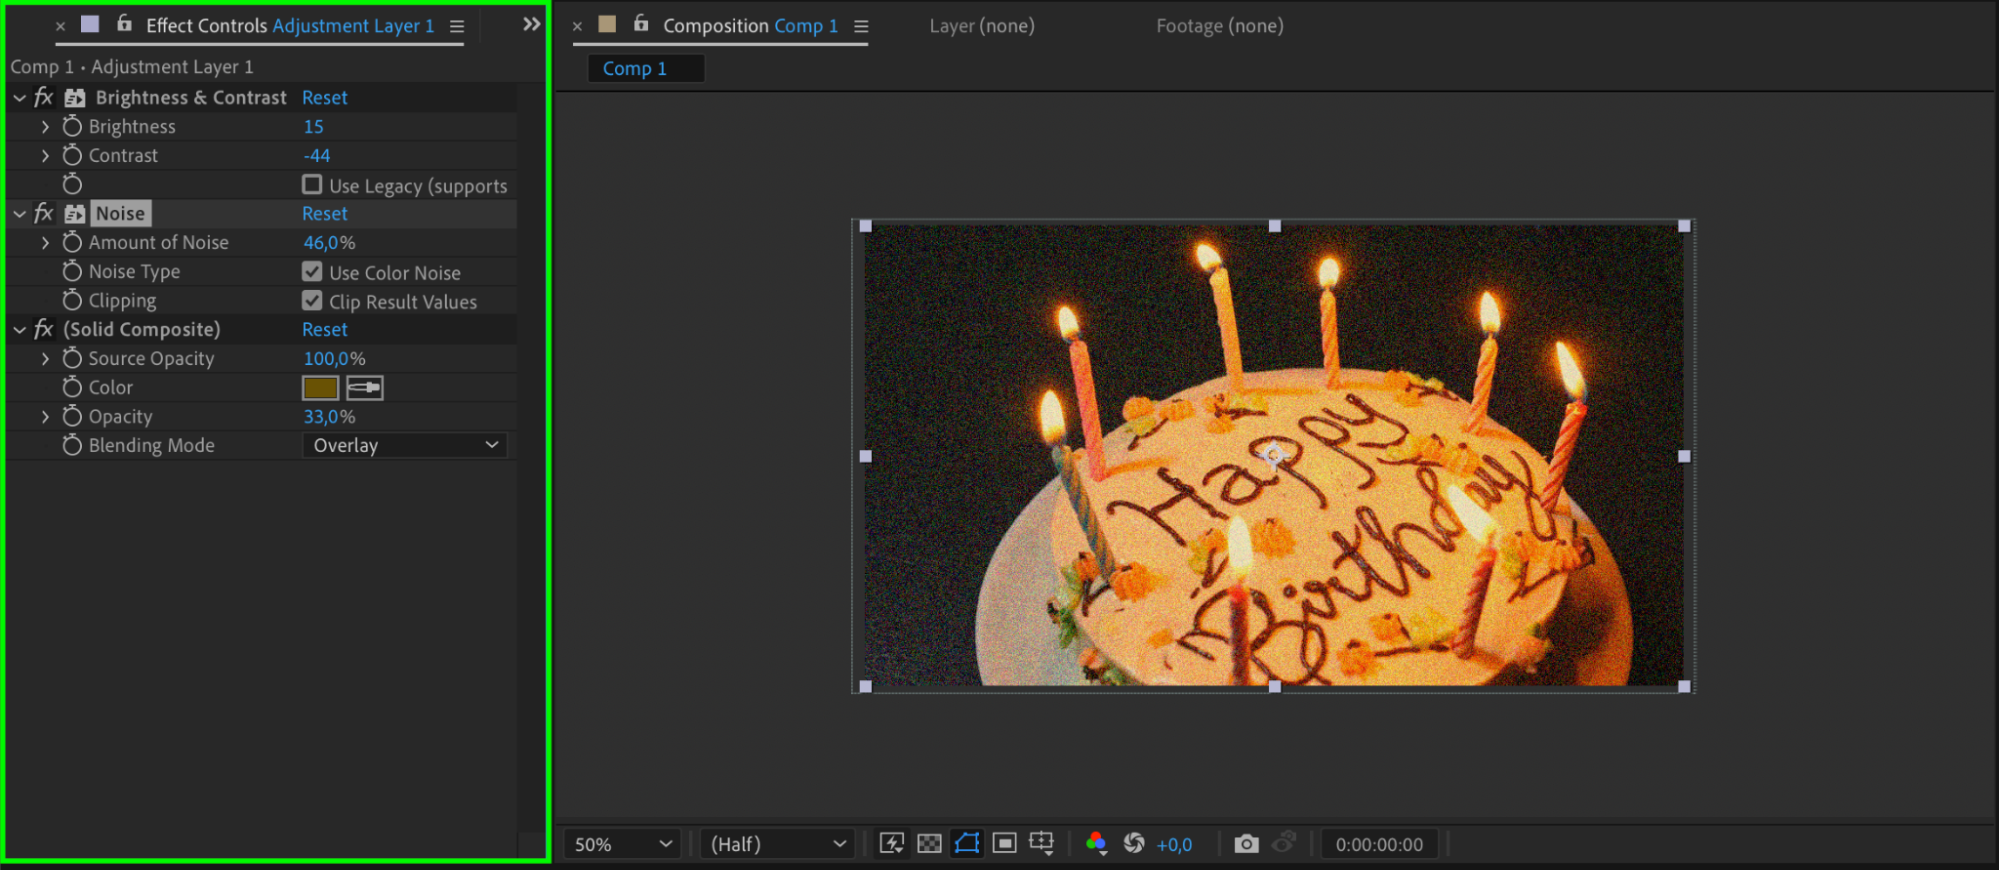Click the Color eyedropper icon

click(x=365, y=387)
